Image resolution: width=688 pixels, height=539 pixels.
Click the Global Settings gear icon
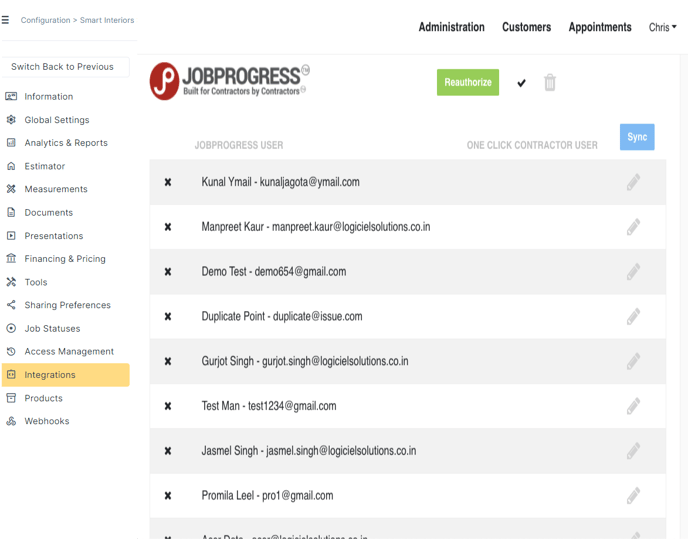point(11,119)
